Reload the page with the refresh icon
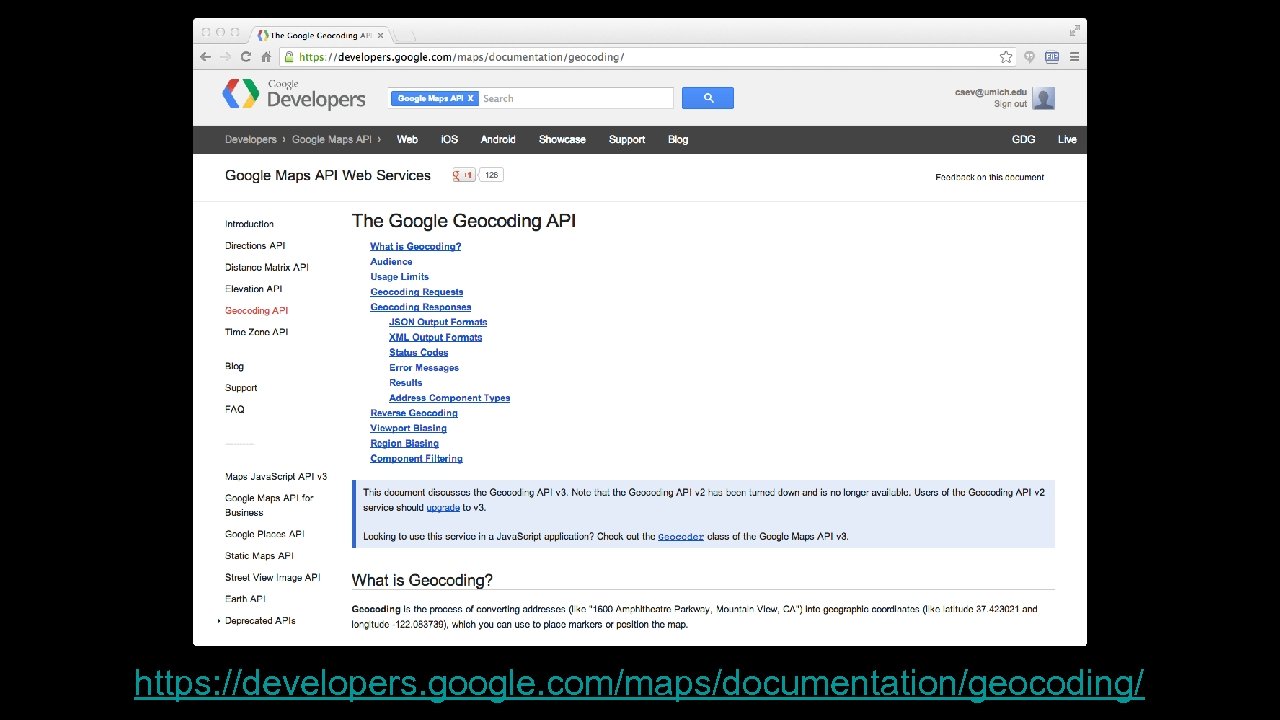Screen dimensions: 1280x720 click(x=245, y=57)
